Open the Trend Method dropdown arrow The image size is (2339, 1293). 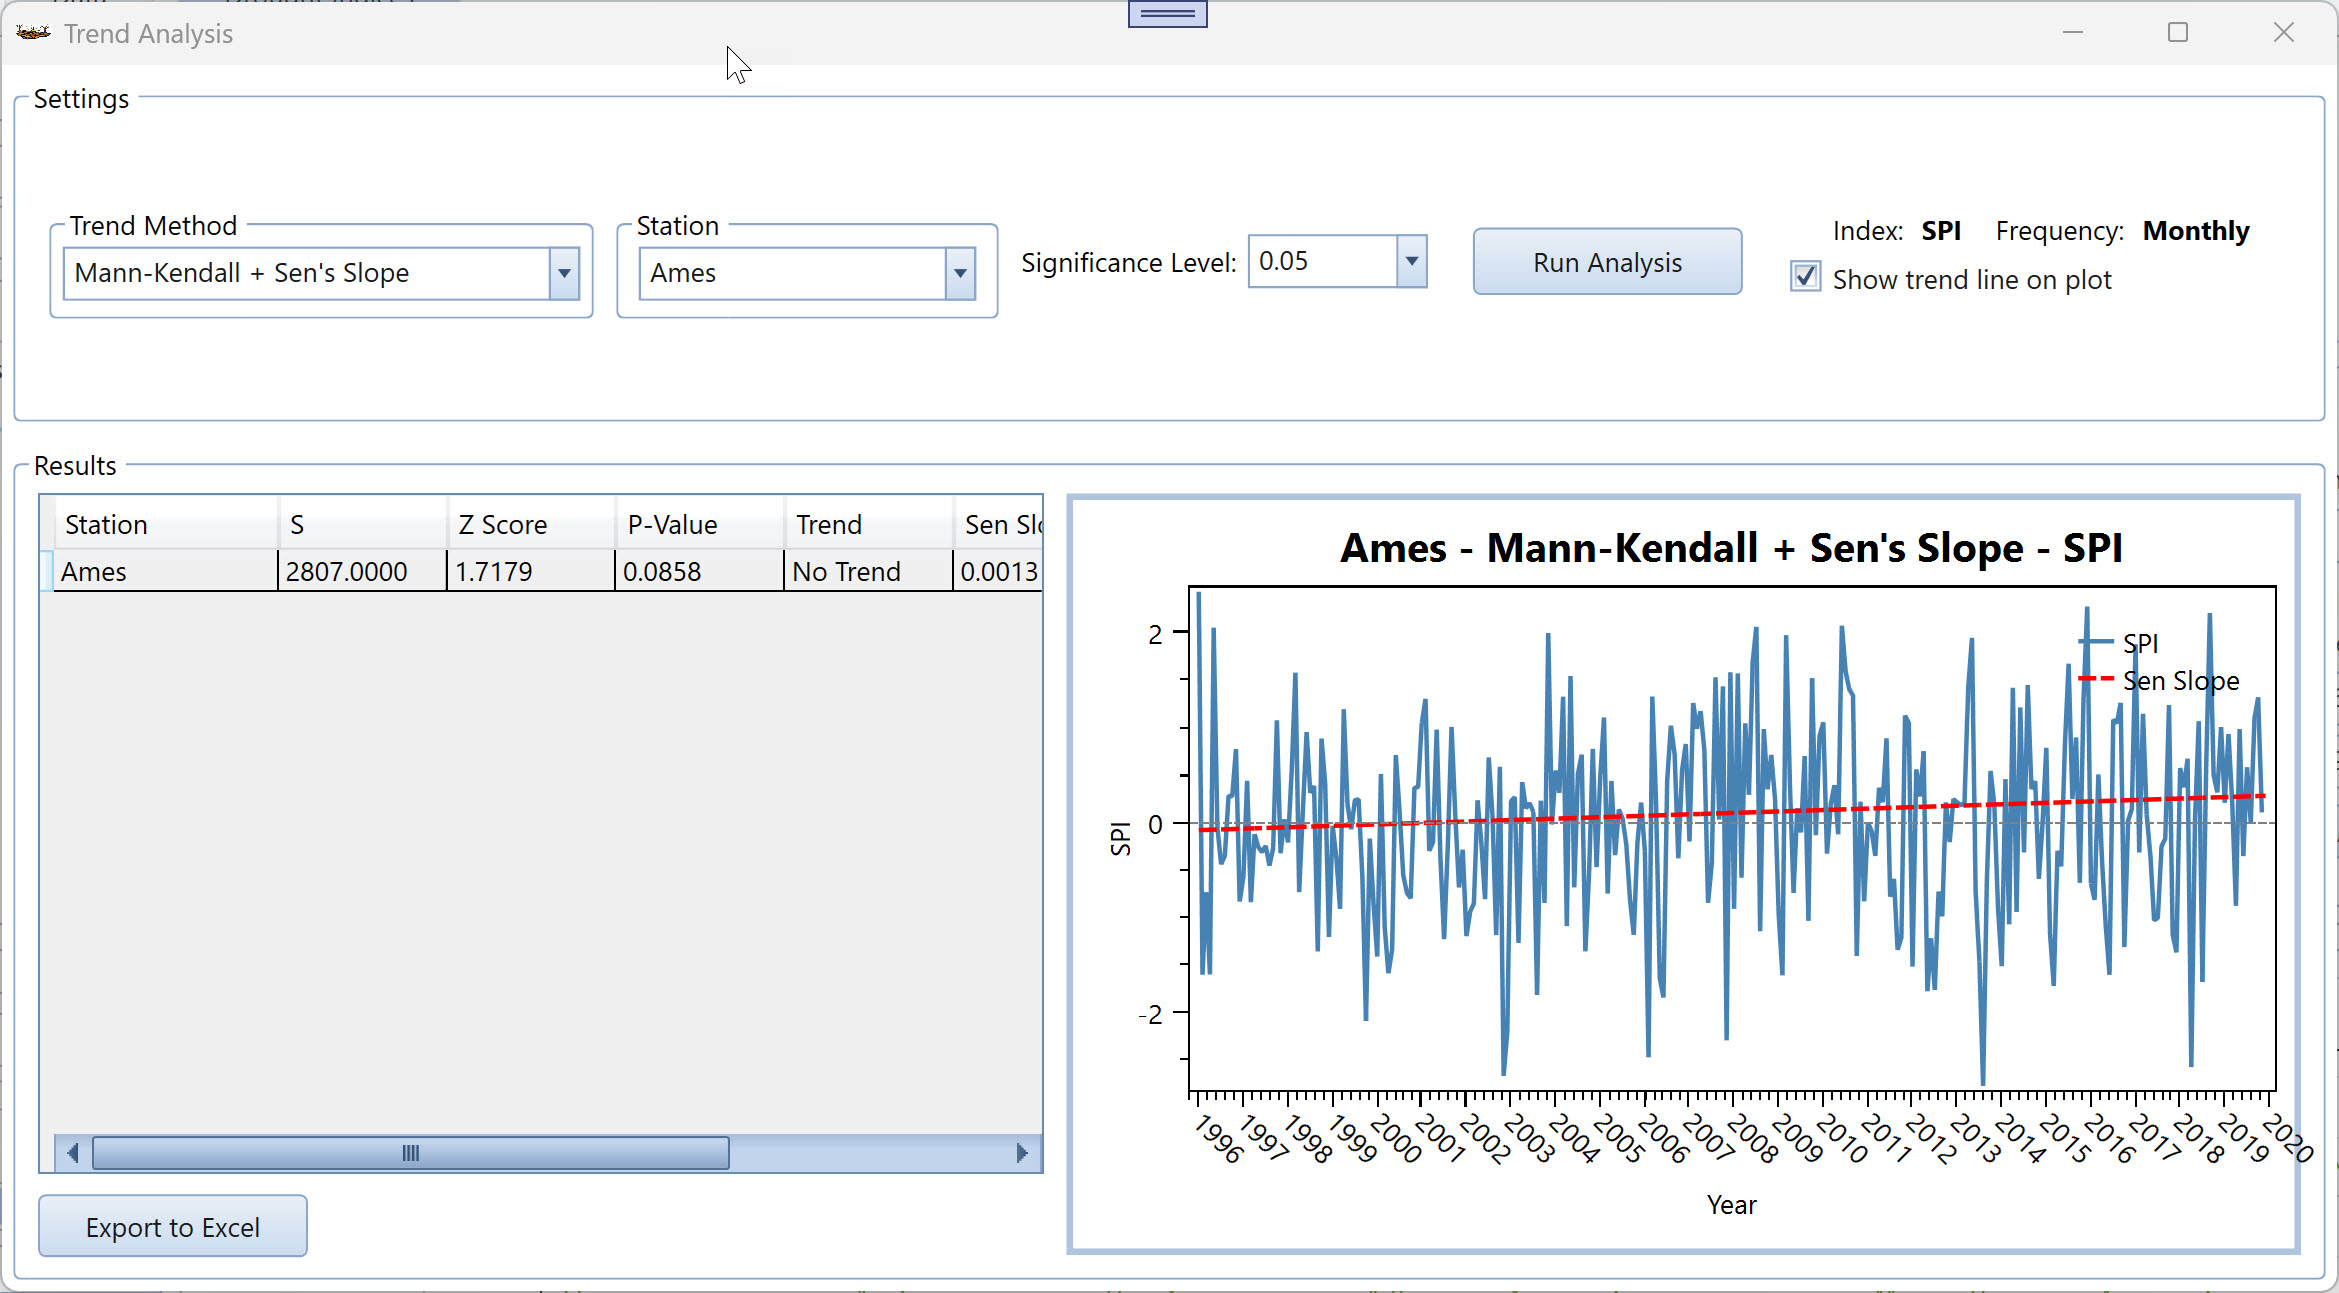pyautogui.click(x=564, y=273)
